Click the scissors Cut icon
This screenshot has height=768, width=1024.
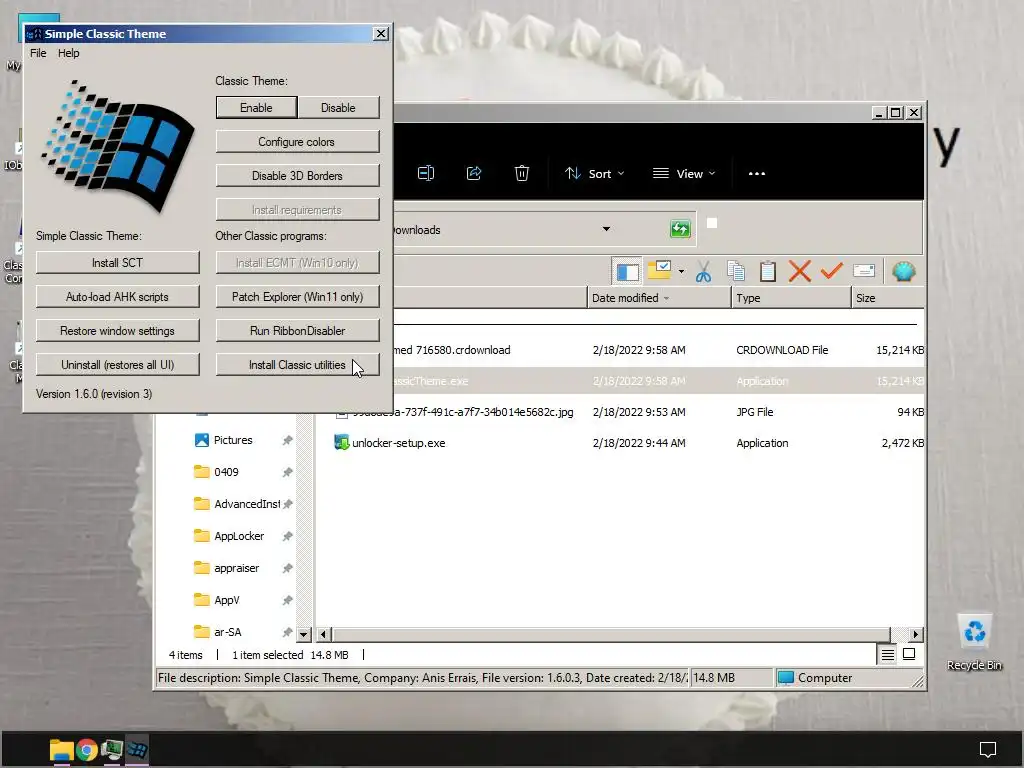703,272
